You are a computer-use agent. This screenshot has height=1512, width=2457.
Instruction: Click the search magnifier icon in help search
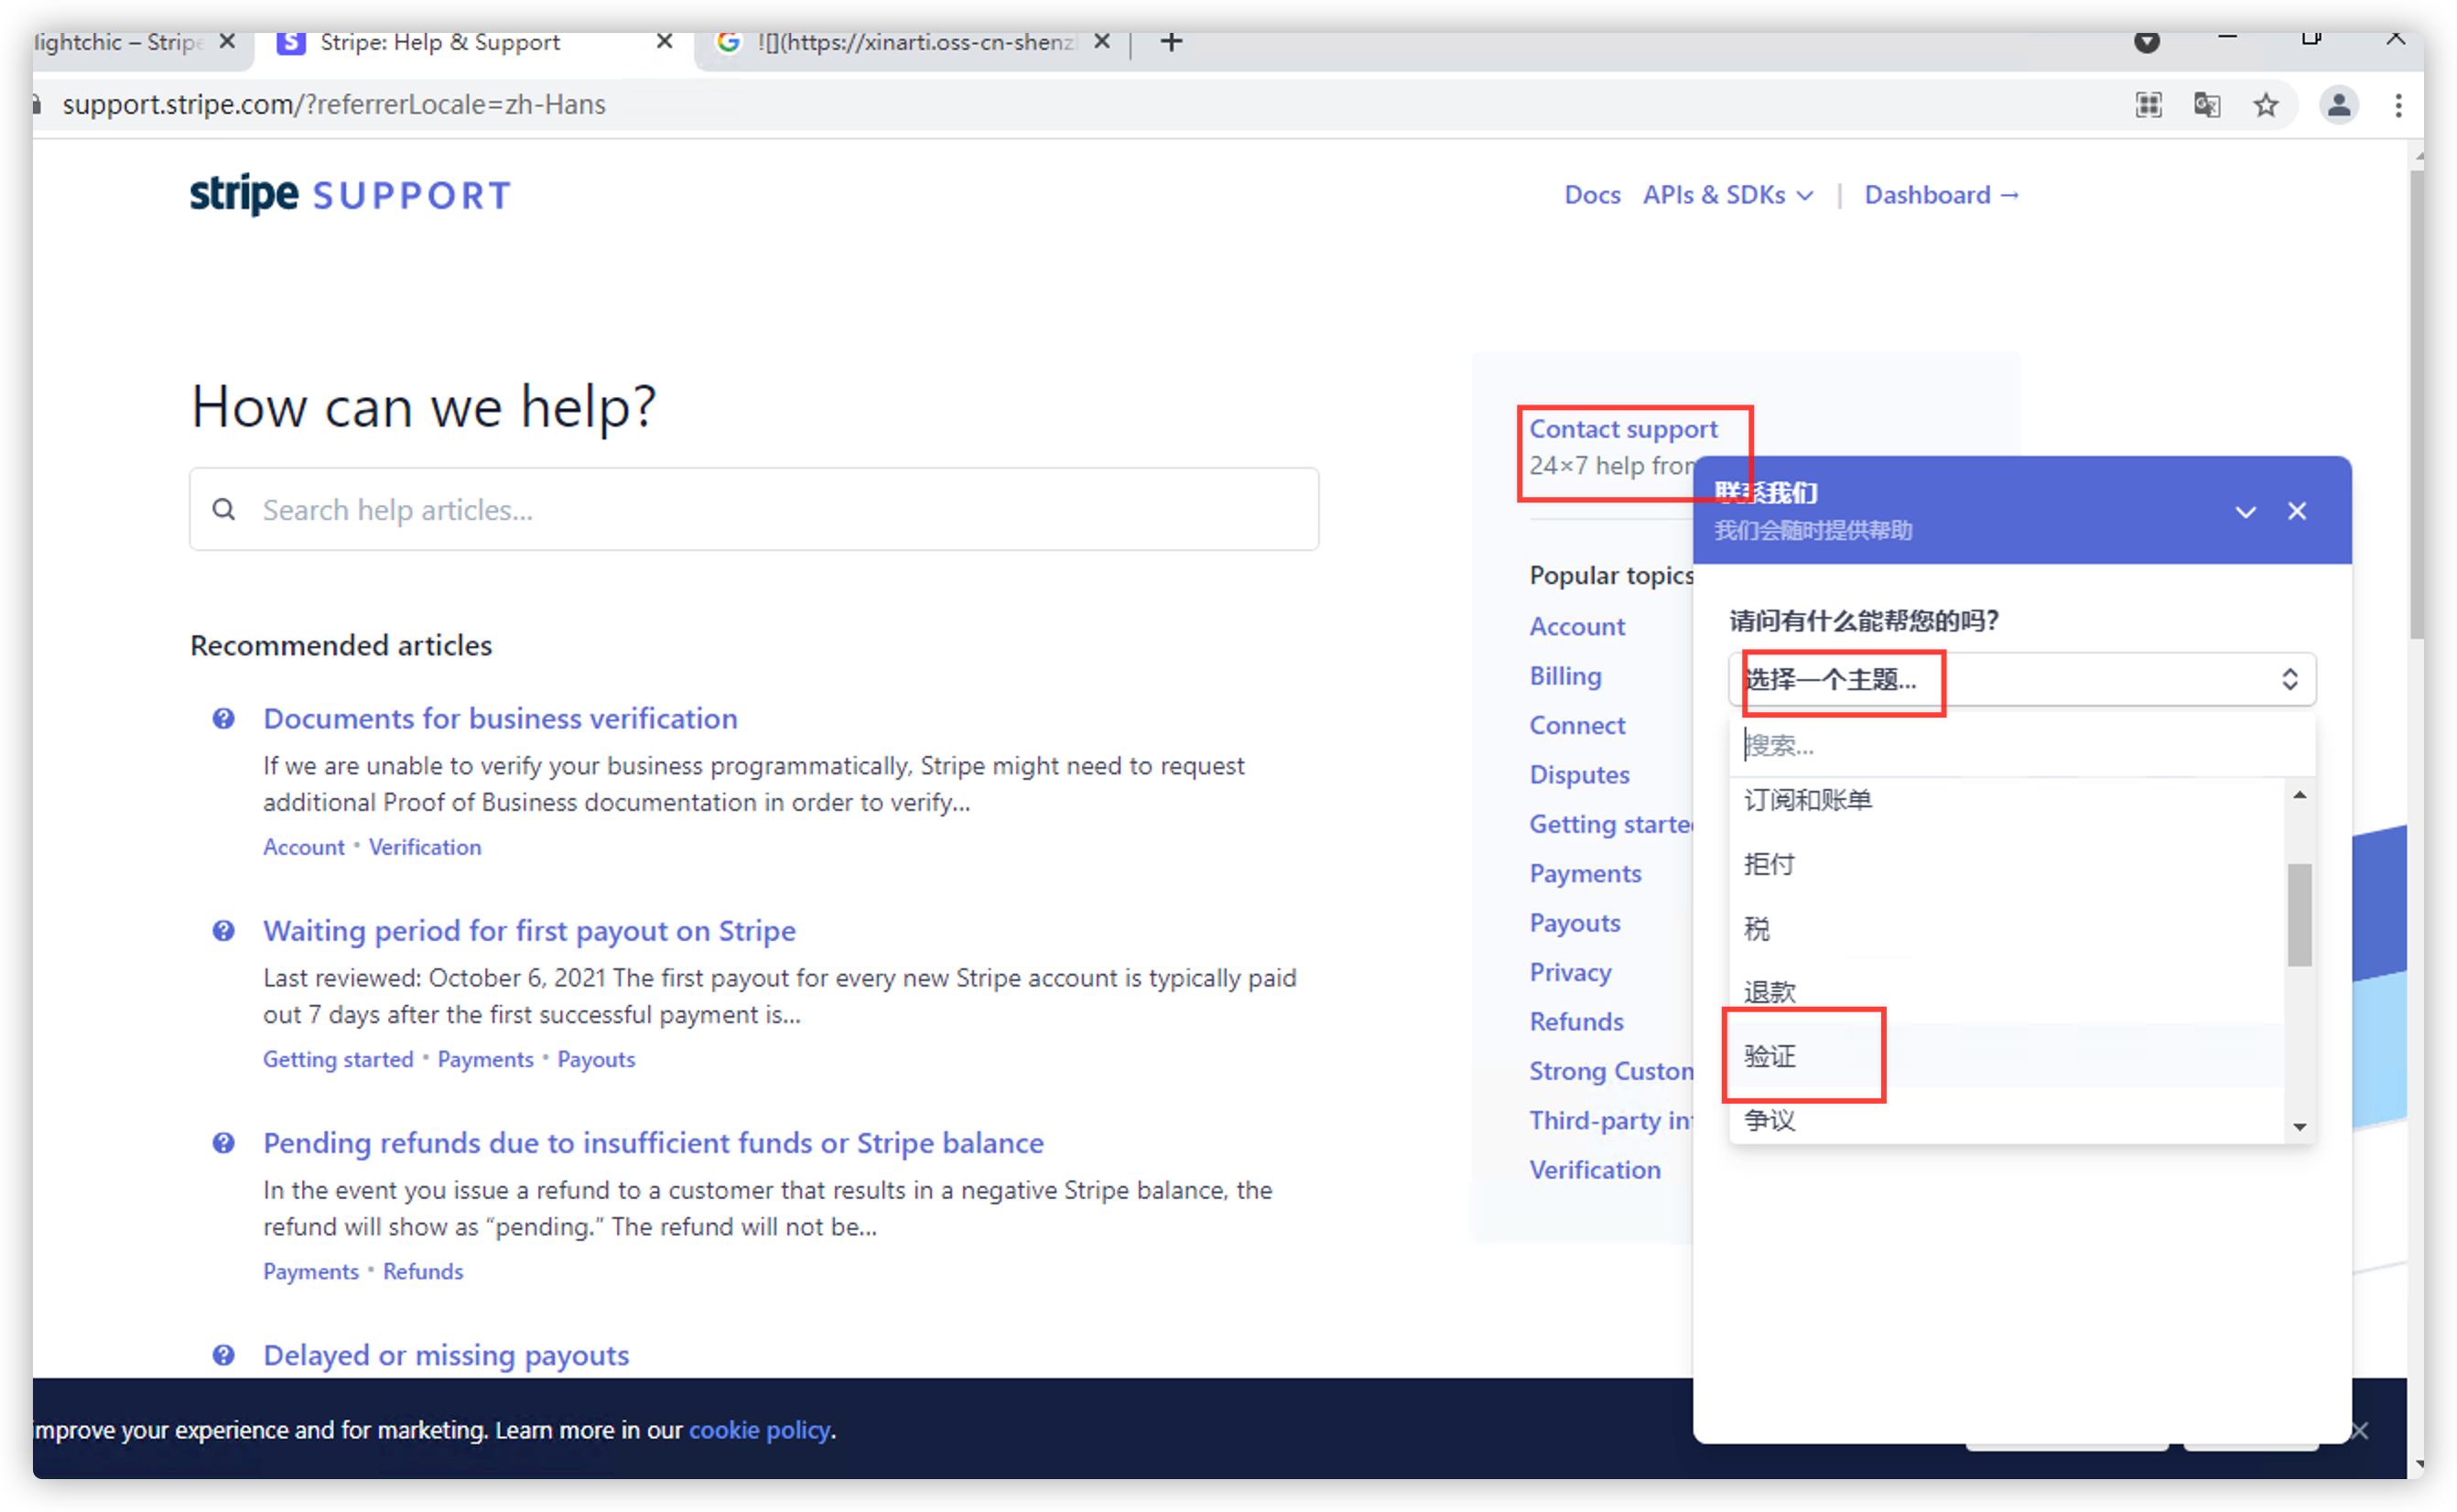pos(224,510)
